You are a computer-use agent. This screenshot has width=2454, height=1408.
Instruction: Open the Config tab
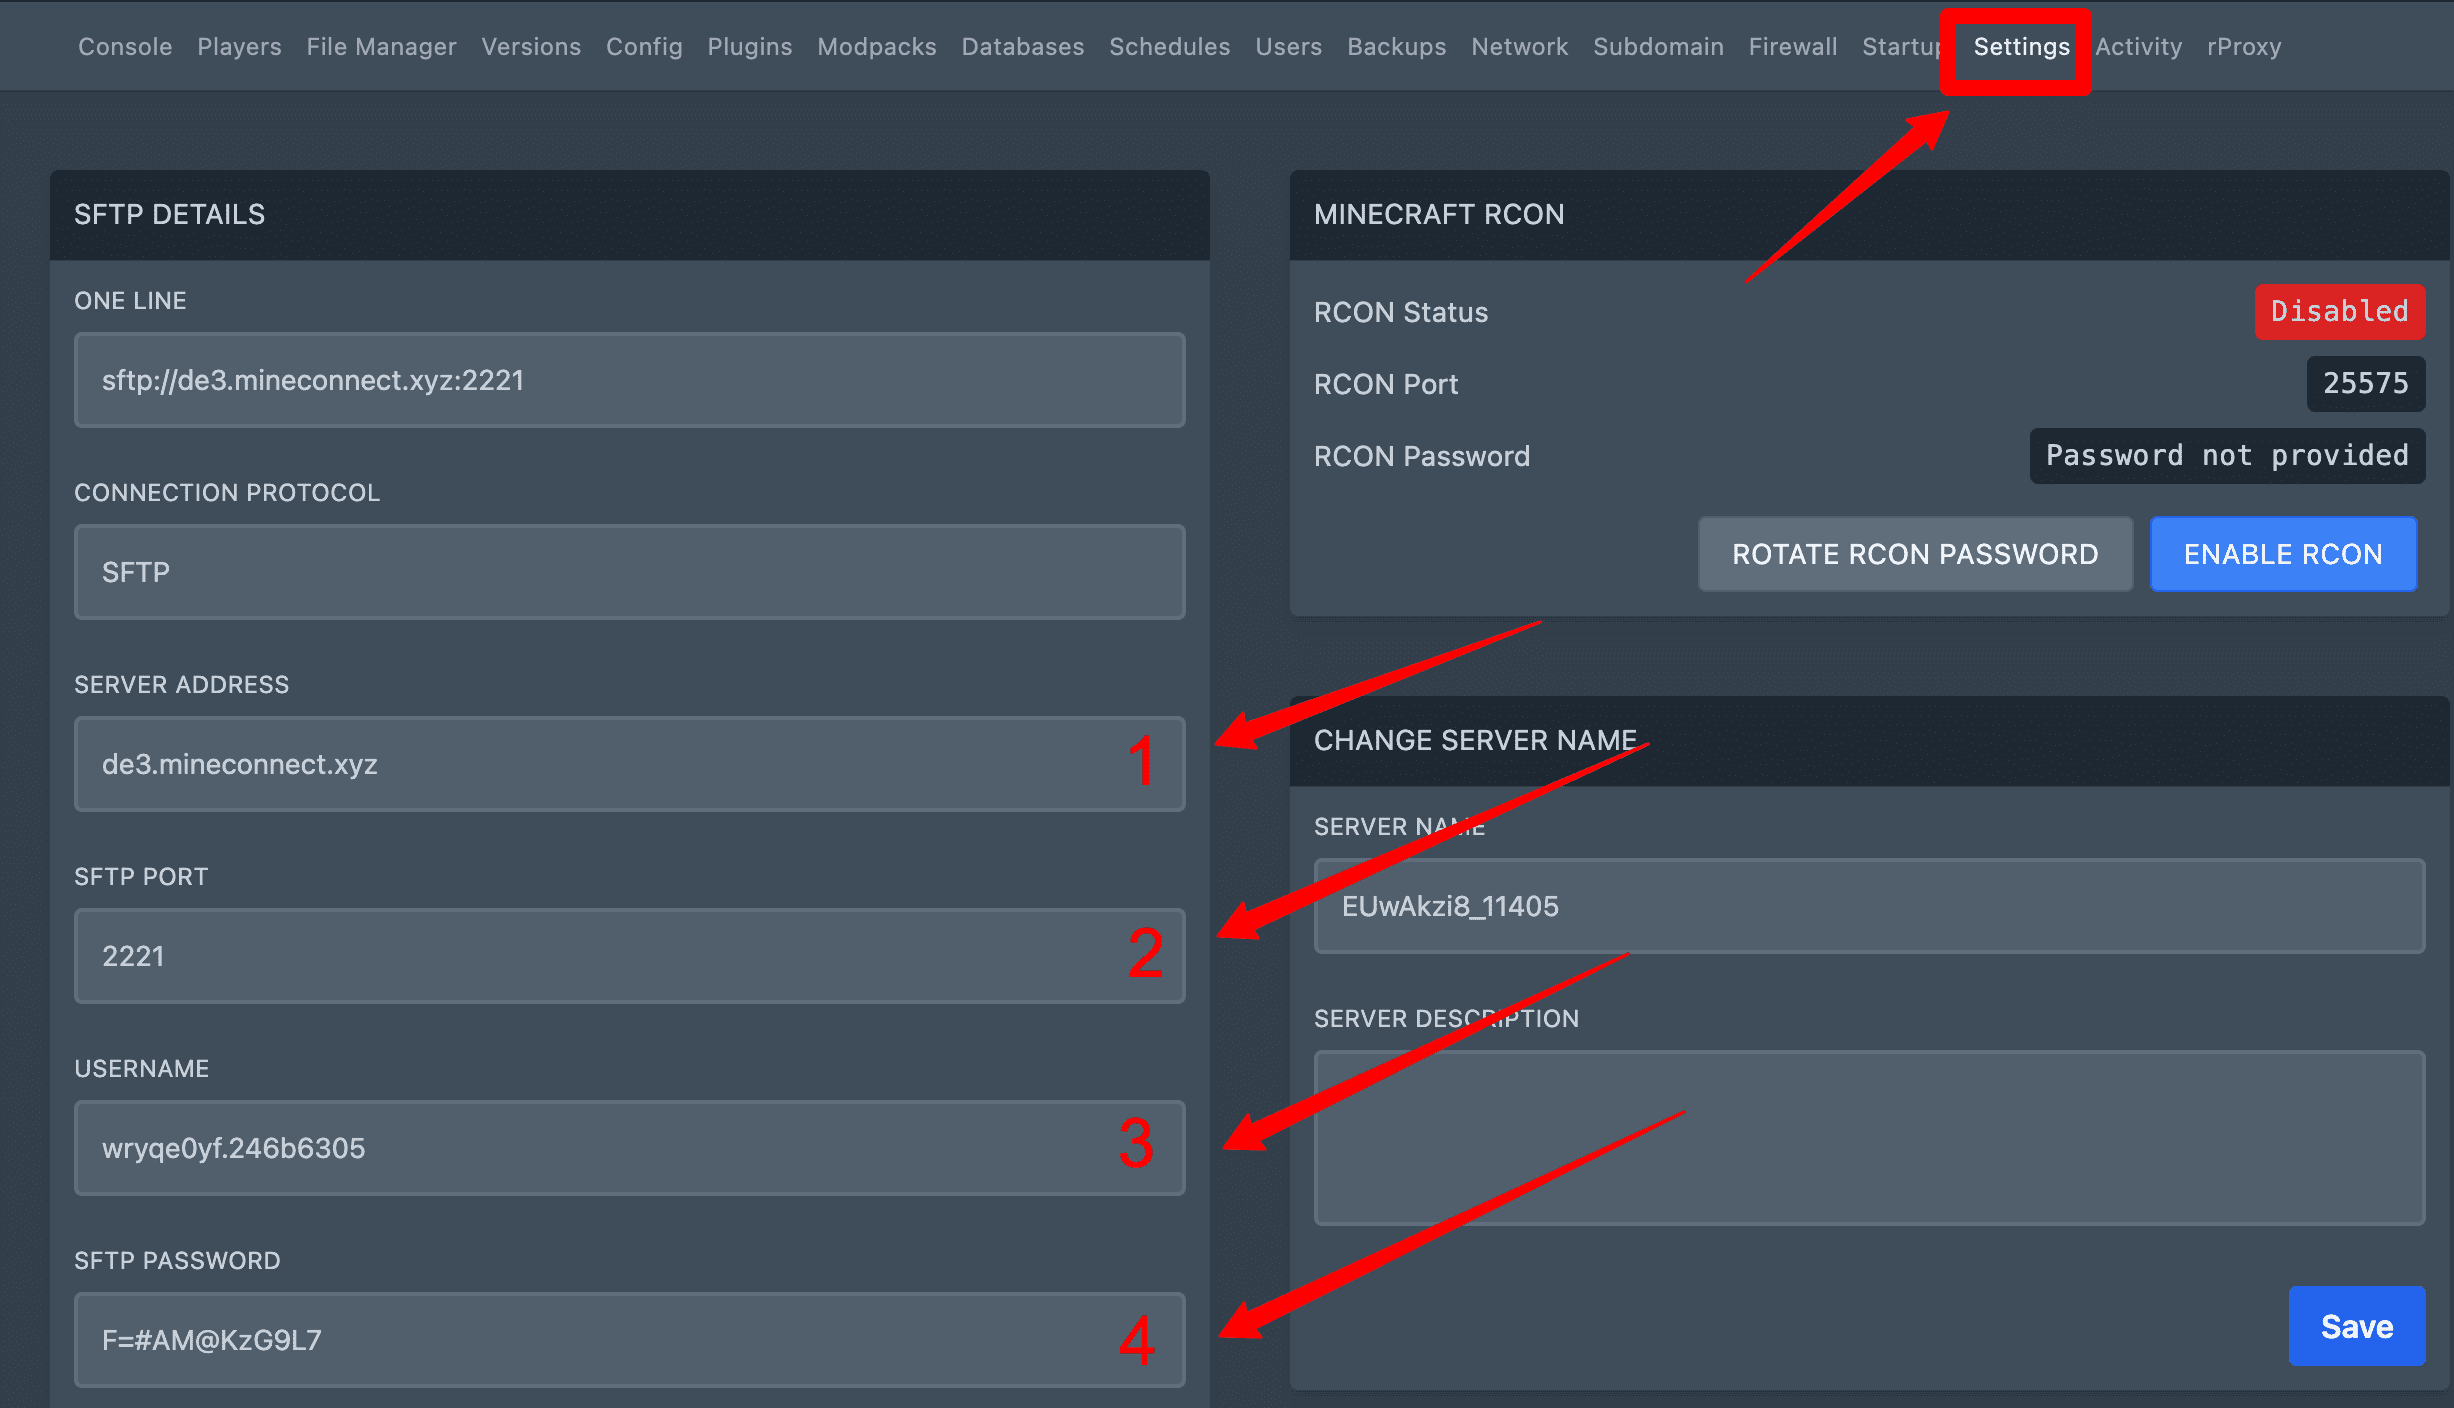tap(644, 47)
